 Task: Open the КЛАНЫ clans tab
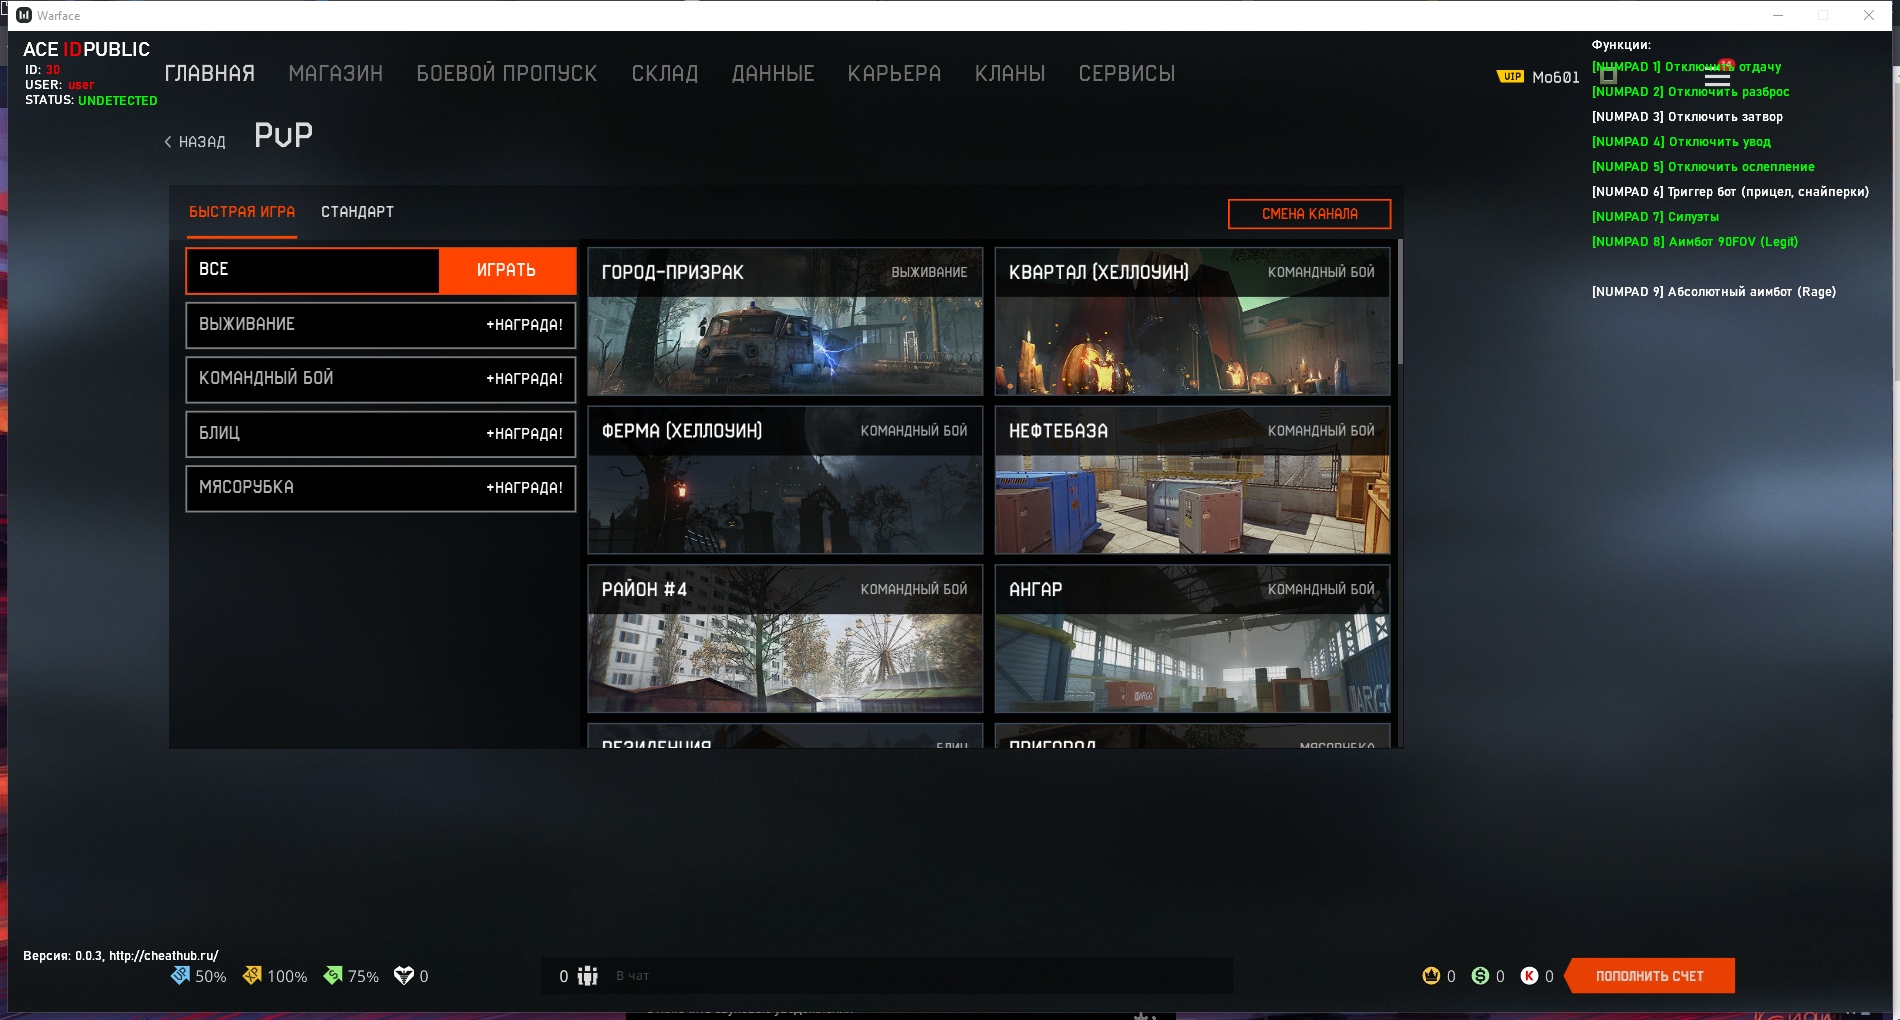click(x=1009, y=74)
